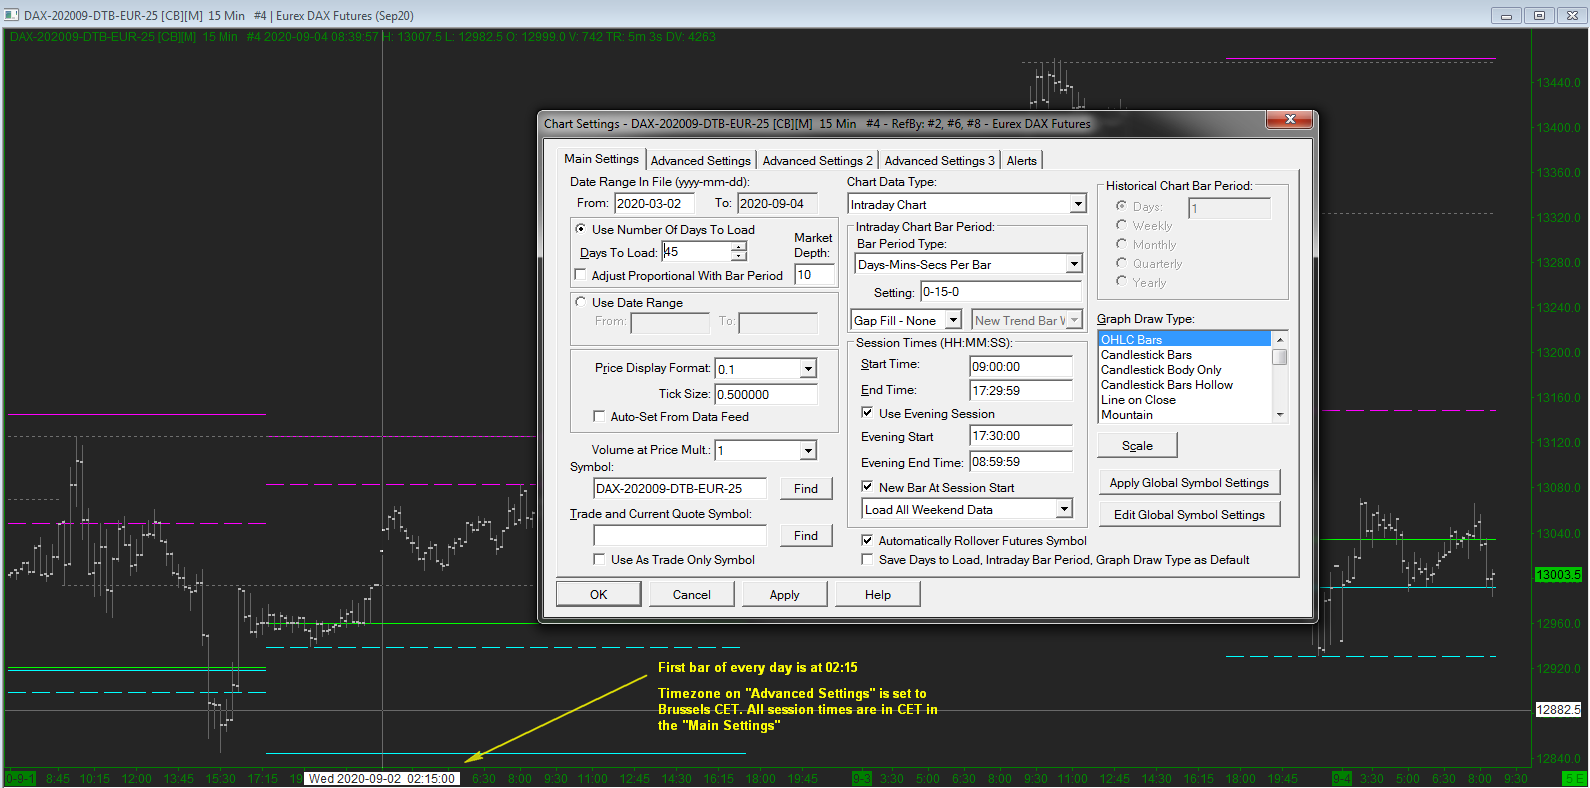
Task: Select Candlestick Bars in Graph Draw Type
Action: point(1146,355)
